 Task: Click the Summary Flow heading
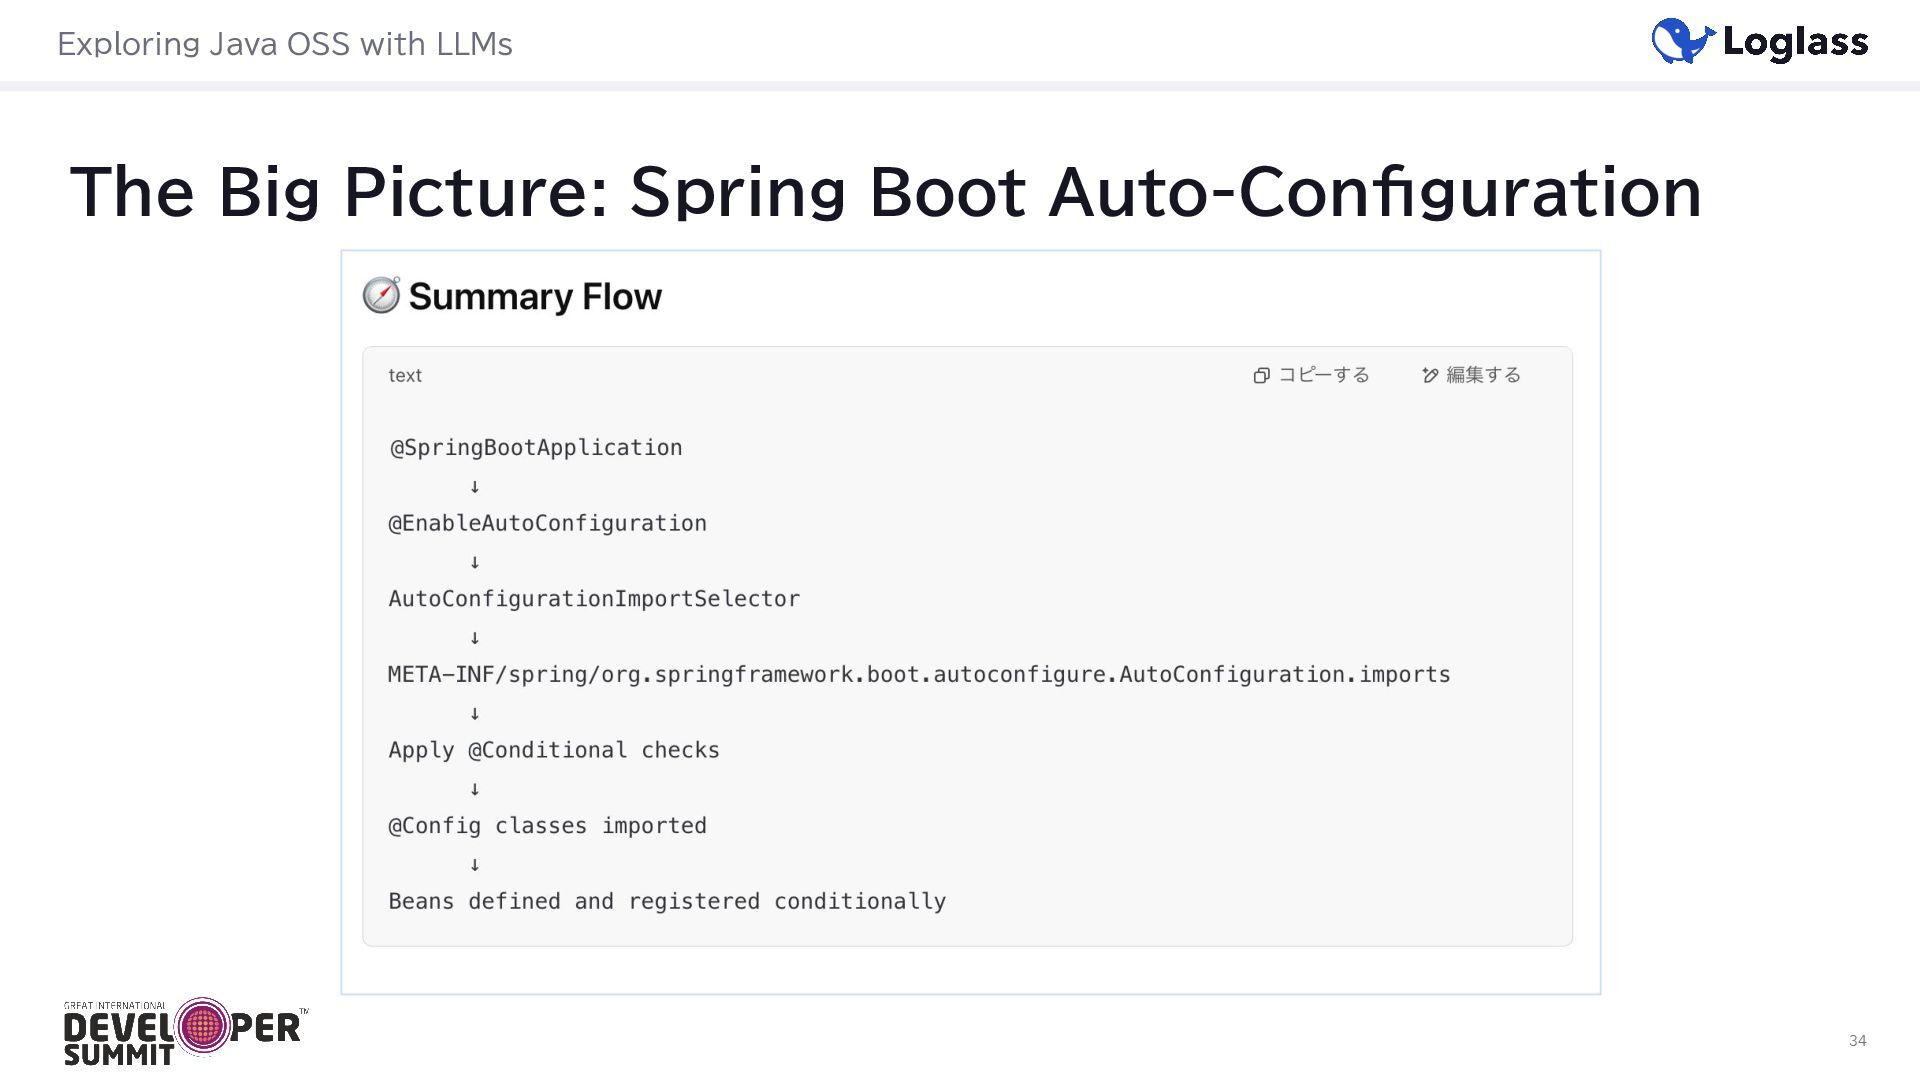(x=535, y=297)
